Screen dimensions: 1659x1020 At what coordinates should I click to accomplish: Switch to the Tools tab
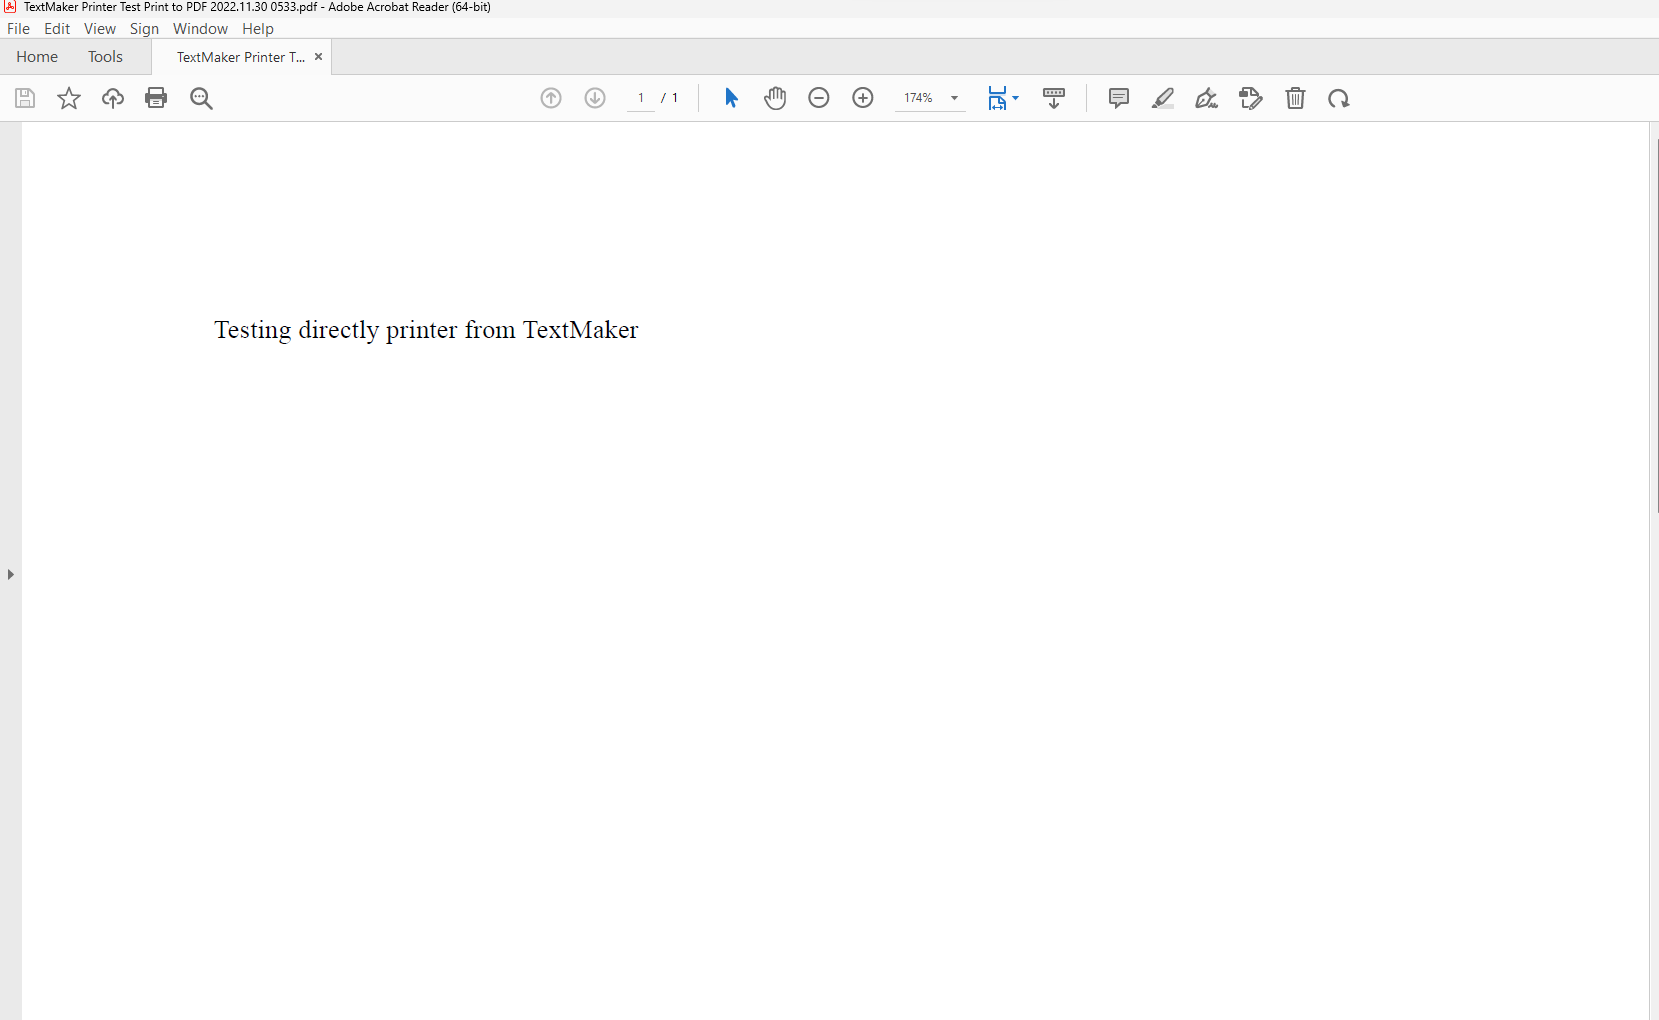pos(105,57)
